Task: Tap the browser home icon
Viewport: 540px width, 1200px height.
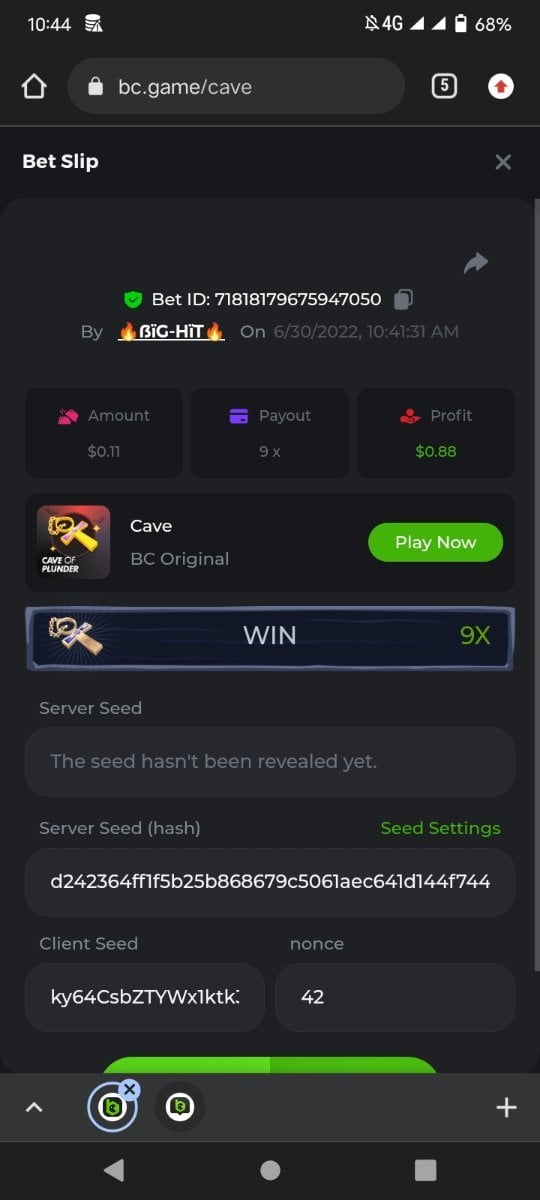Action: 34,87
